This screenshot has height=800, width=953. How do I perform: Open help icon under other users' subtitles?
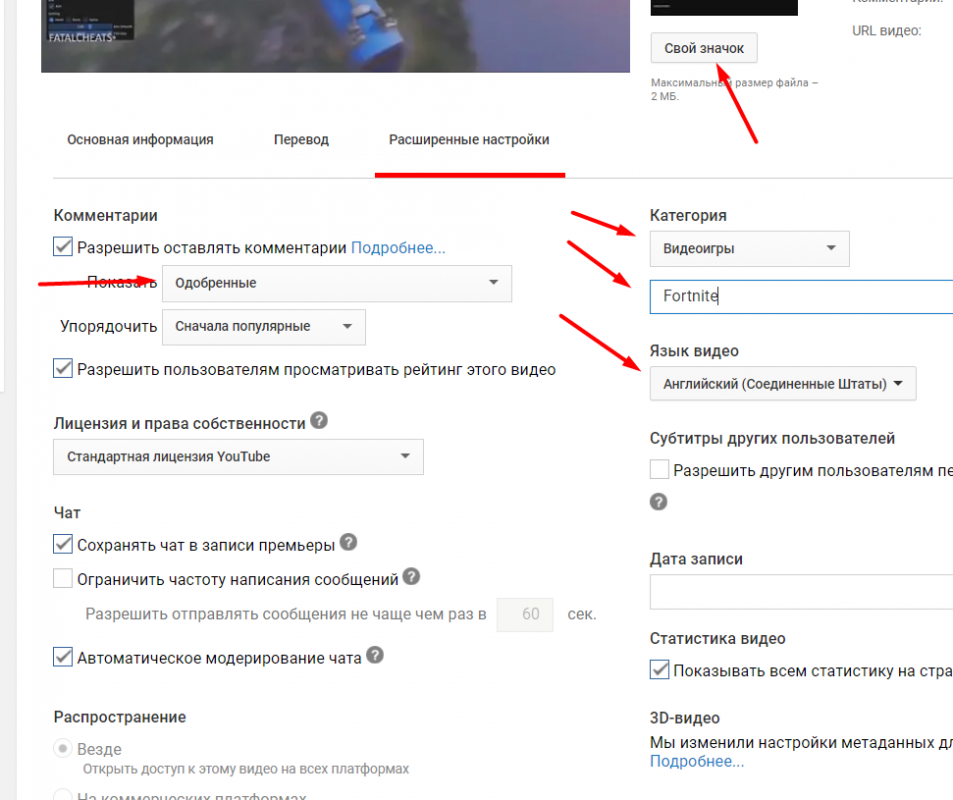658,502
